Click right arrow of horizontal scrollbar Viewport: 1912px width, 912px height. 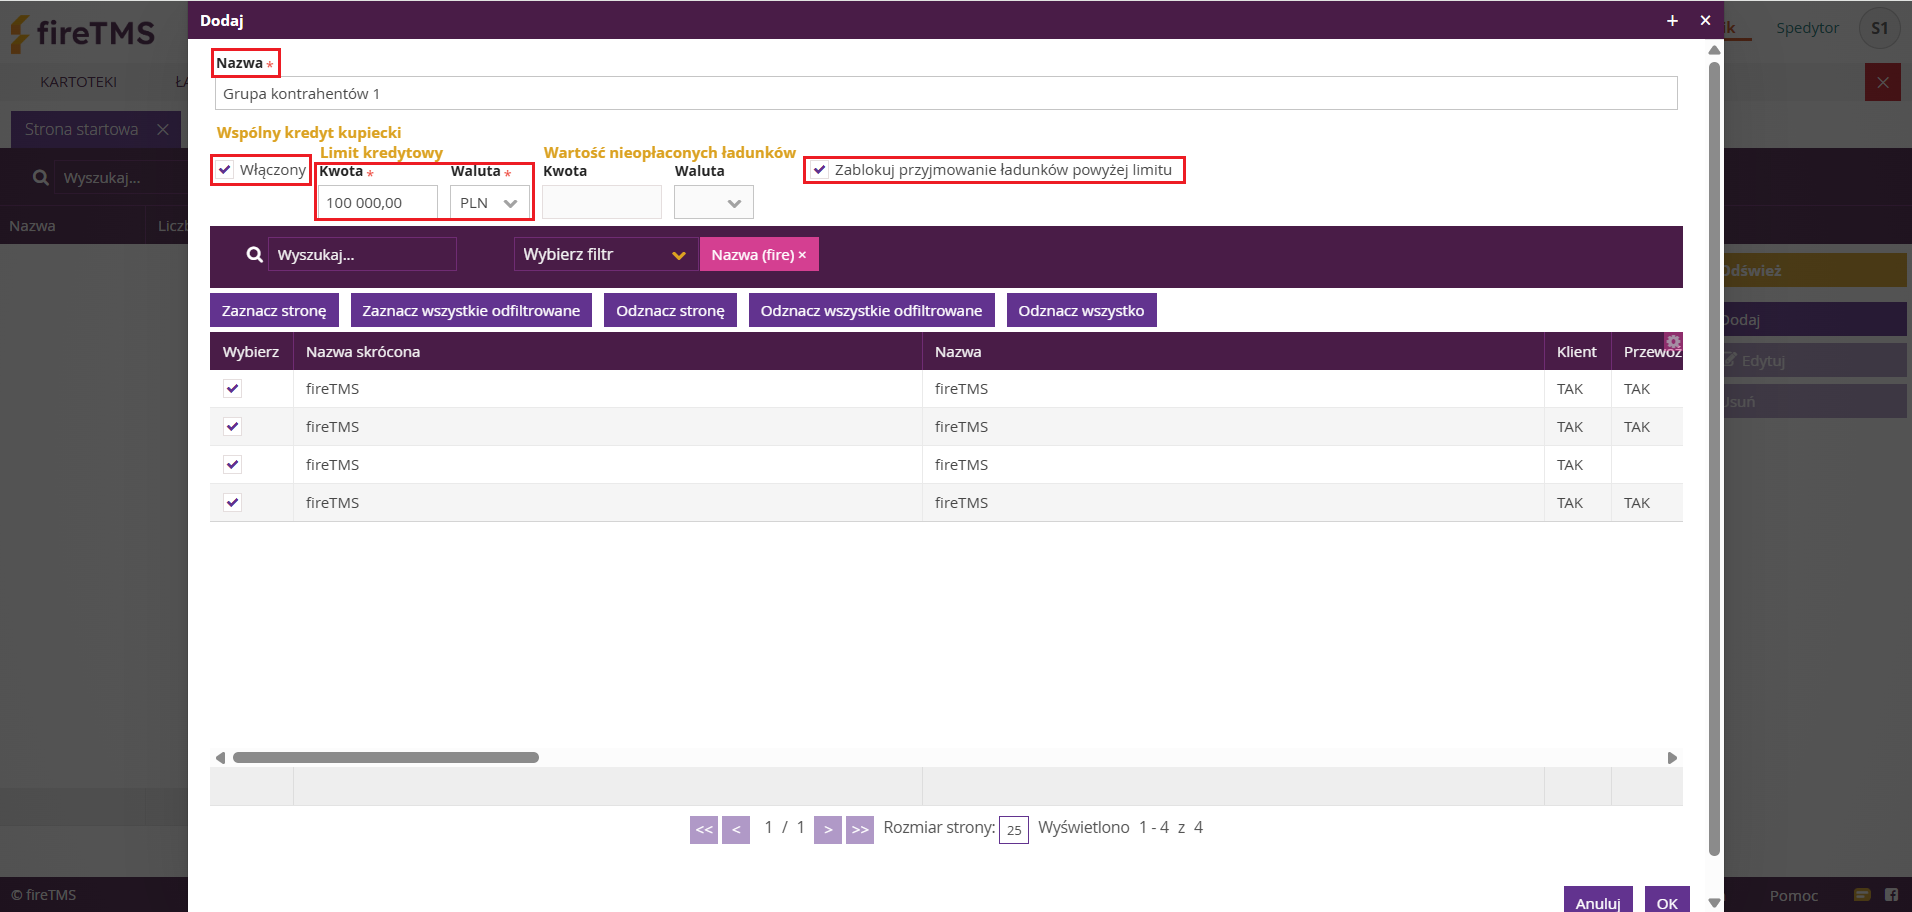tap(1672, 758)
